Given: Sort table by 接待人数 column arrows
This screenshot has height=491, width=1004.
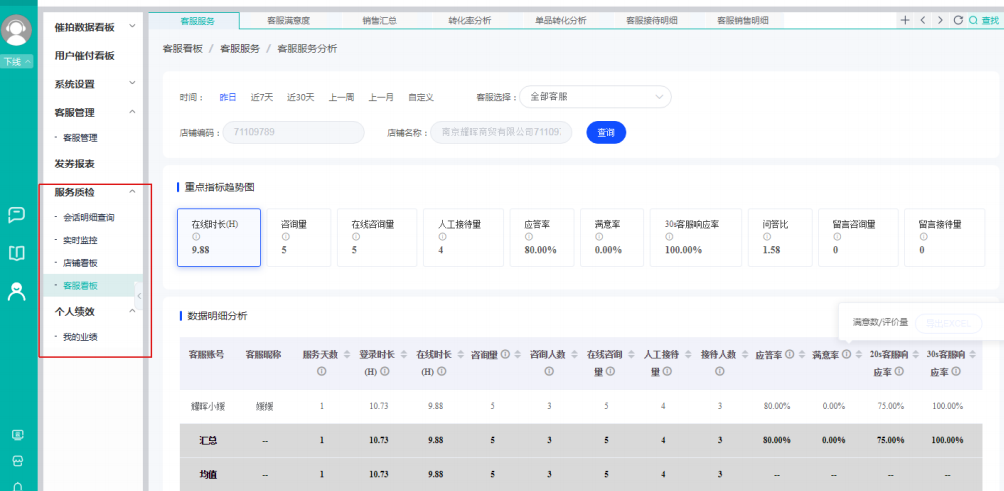Looking at the screenshot, I should (745, 355).
